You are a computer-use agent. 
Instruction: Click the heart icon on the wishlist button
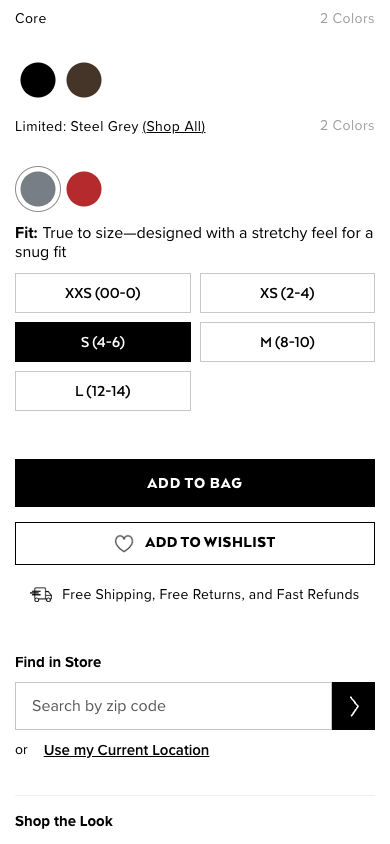(124, 544)
